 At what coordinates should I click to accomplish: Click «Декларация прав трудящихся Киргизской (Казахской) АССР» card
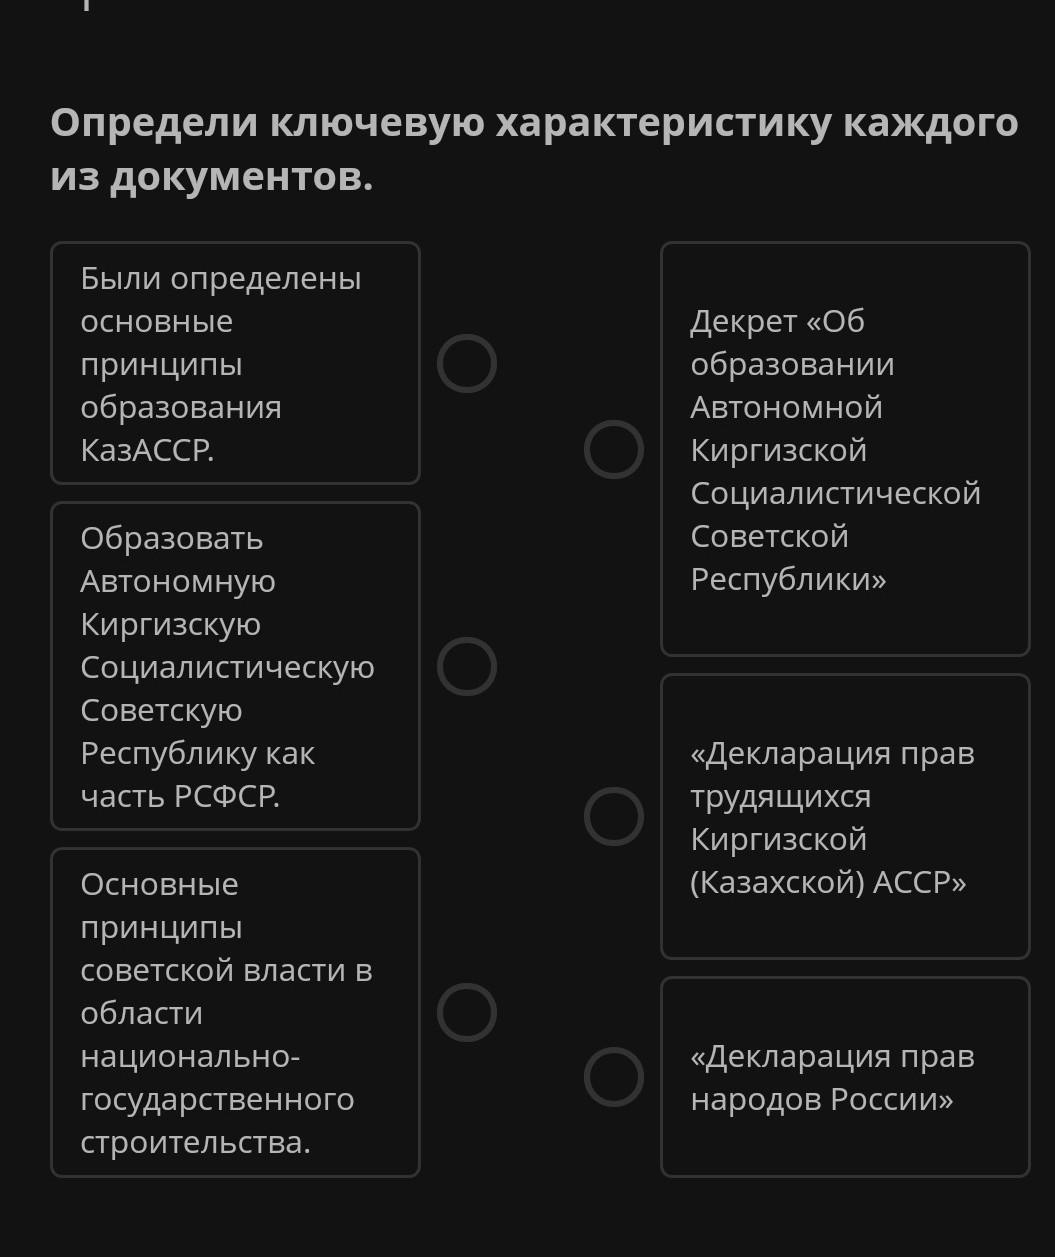coord(845,816)
